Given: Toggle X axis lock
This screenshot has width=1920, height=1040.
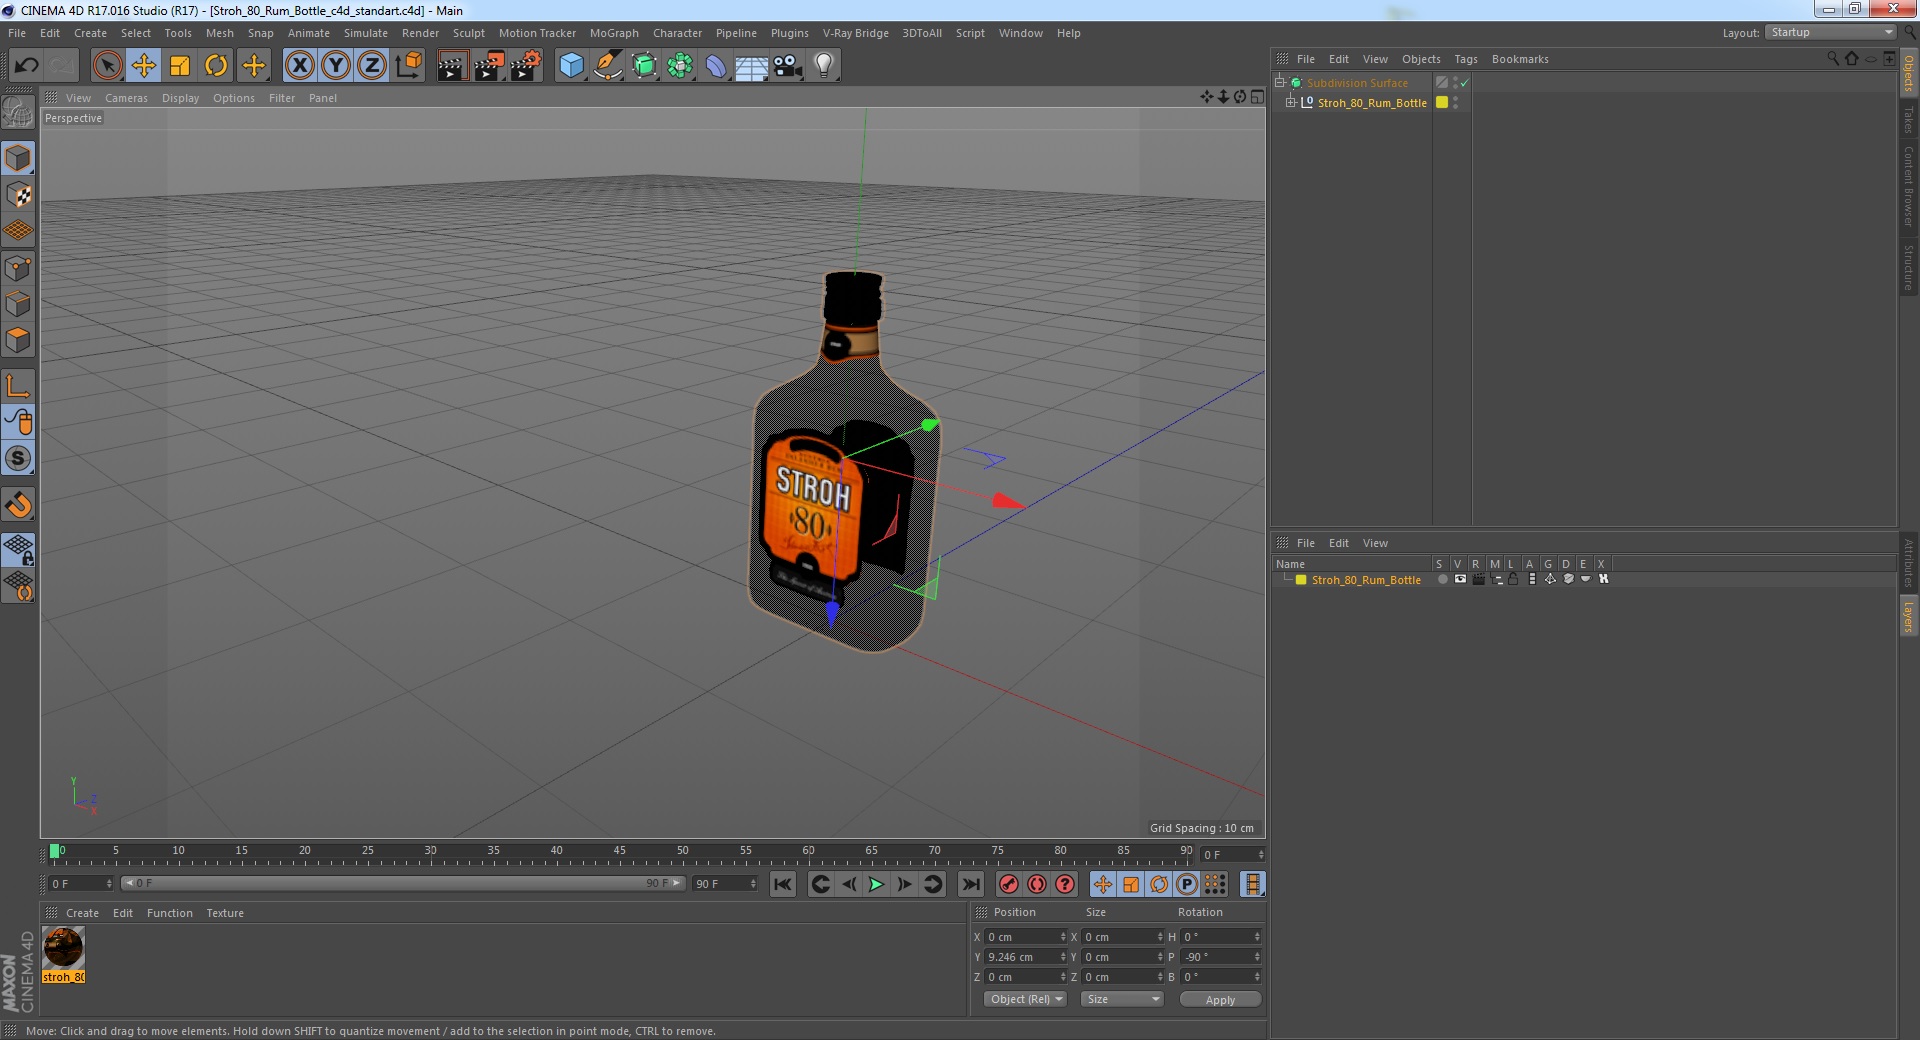Looking at the screenshot, I should pos(299,66).
